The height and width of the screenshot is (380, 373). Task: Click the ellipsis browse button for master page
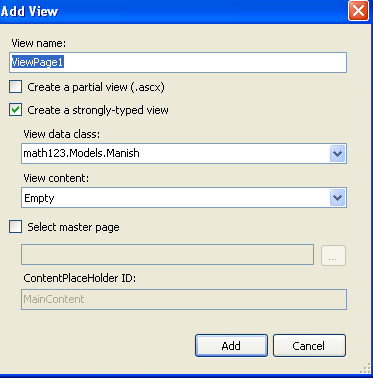(x=333, y=256)
